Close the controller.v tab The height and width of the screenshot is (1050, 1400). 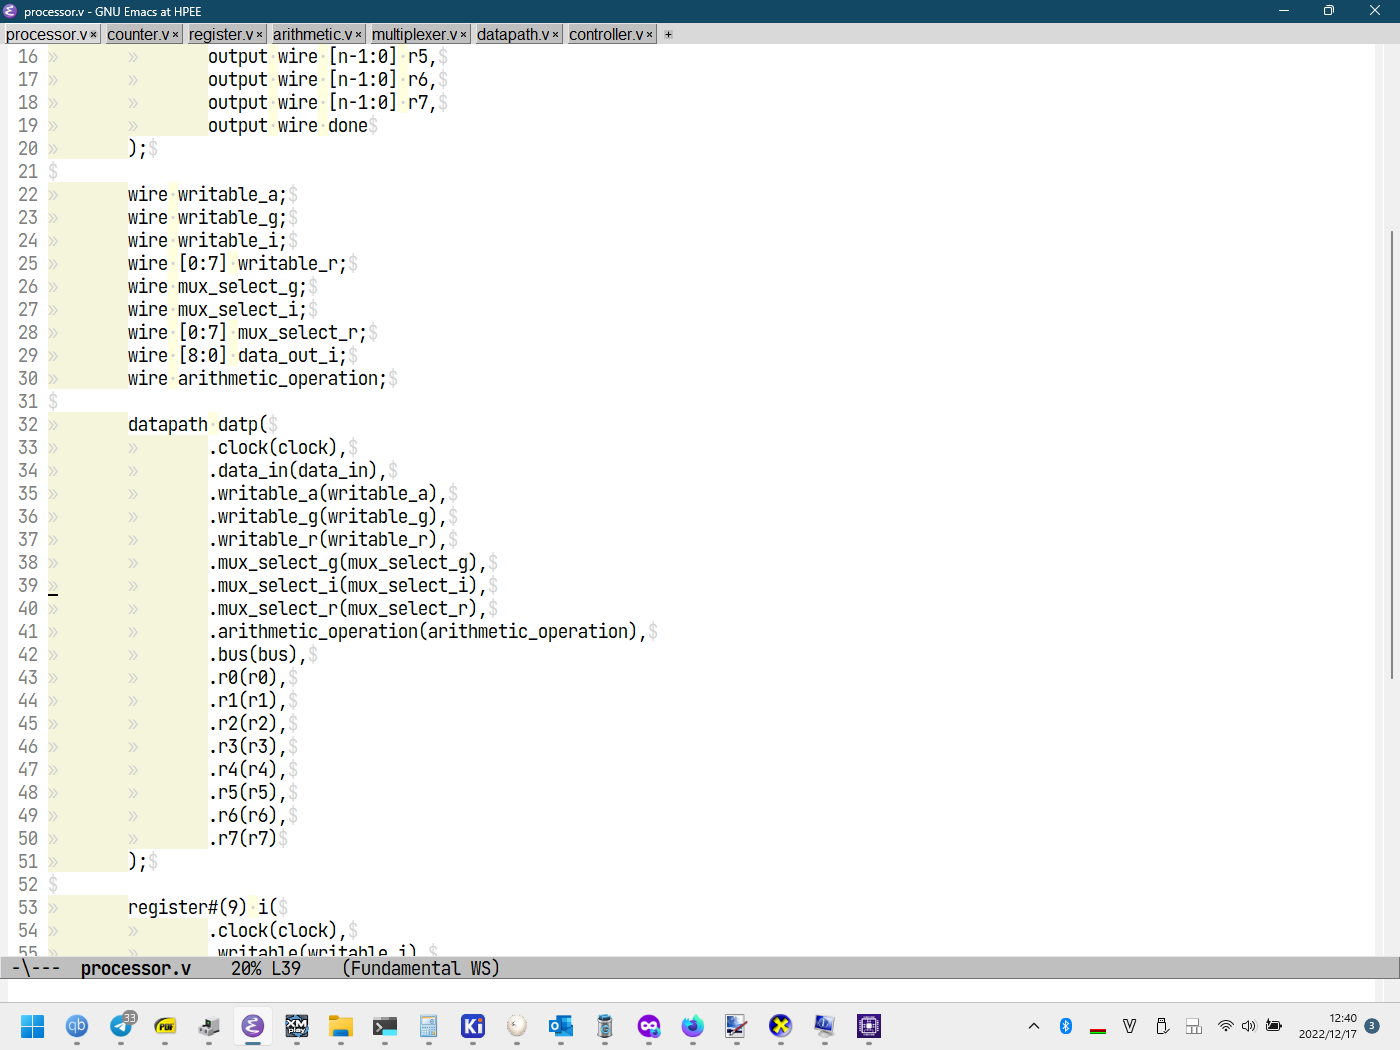pyautogui.click(x=650, y=35)
